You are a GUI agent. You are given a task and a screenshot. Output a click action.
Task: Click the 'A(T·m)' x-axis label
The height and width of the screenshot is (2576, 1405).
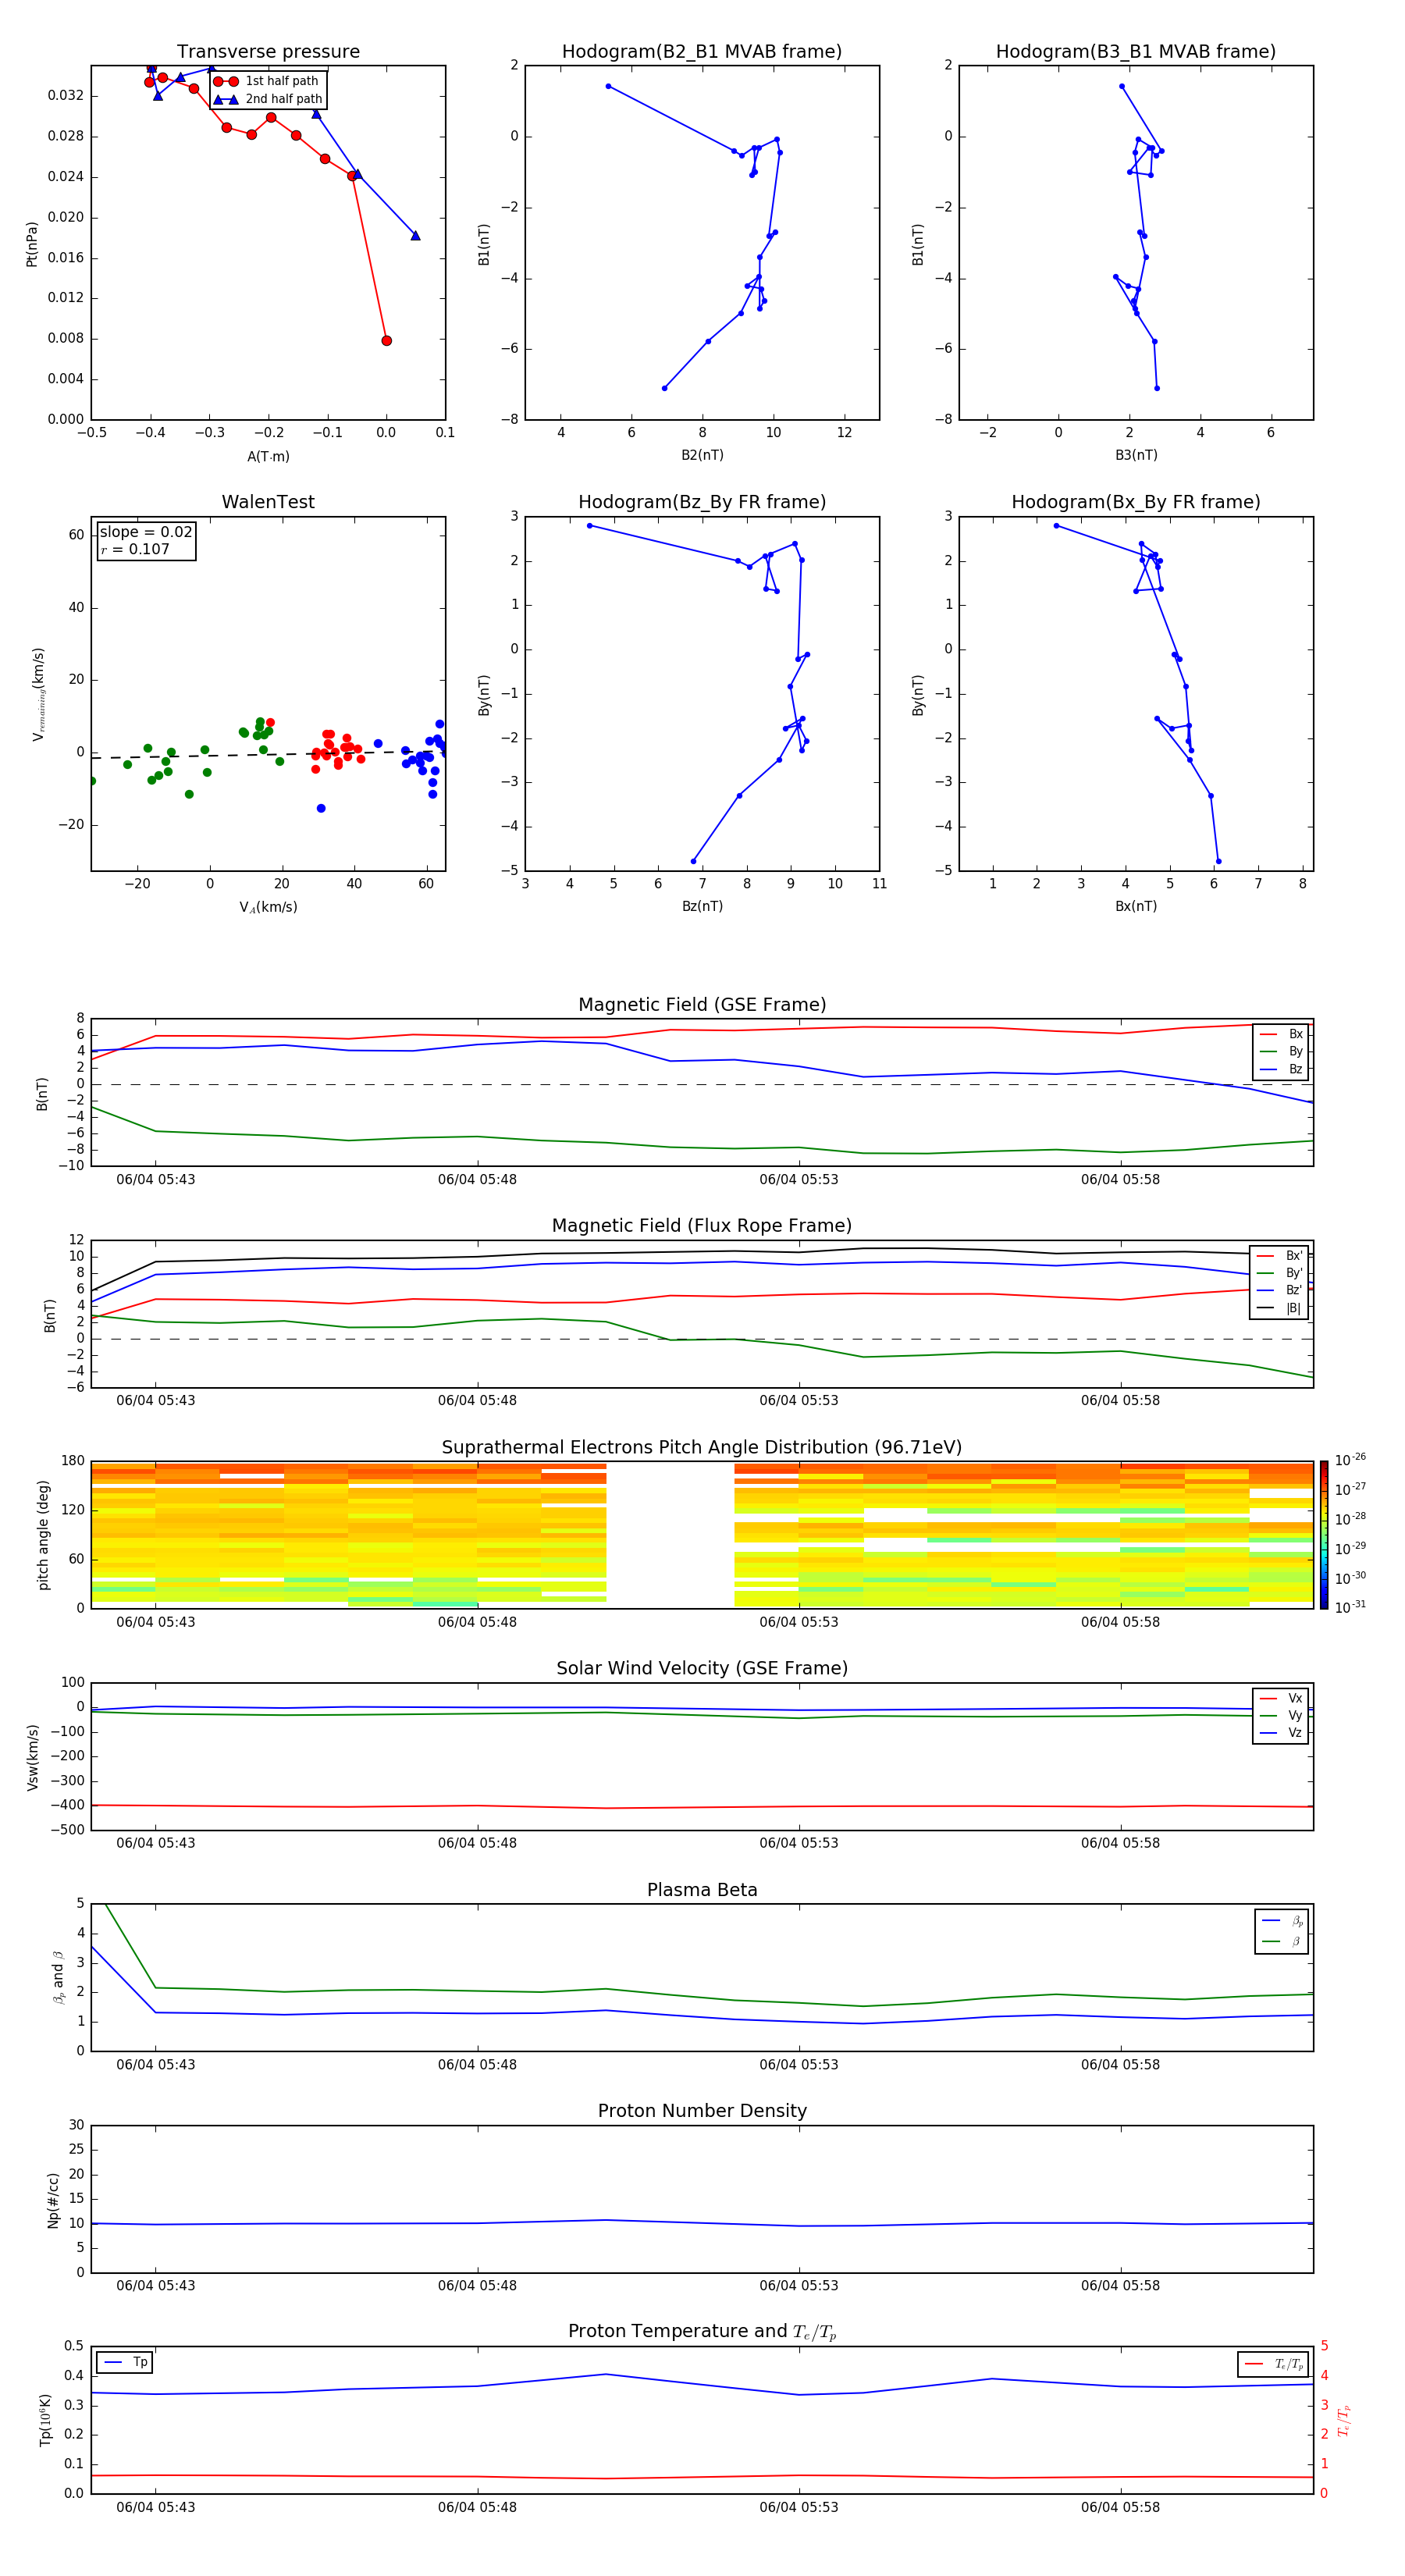point(268,457)
